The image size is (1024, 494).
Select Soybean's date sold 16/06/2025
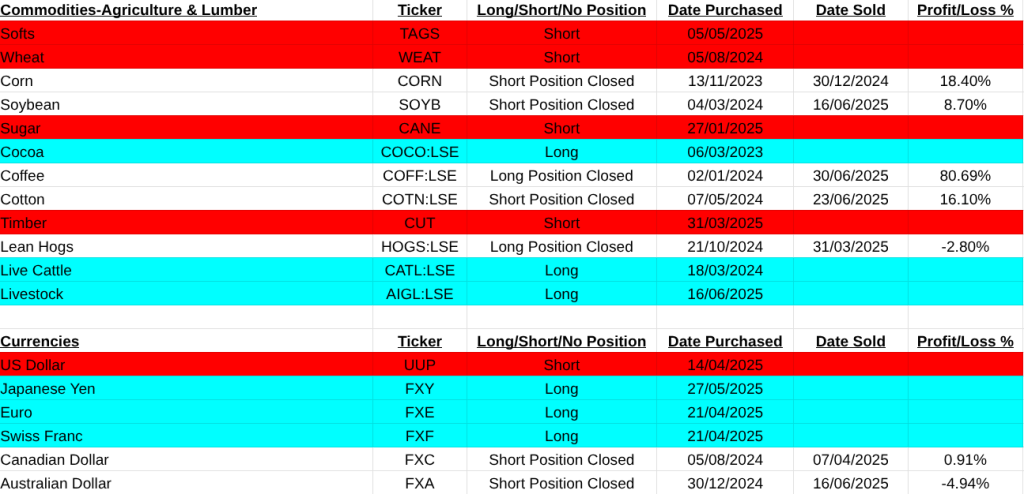tap(851, 104)
